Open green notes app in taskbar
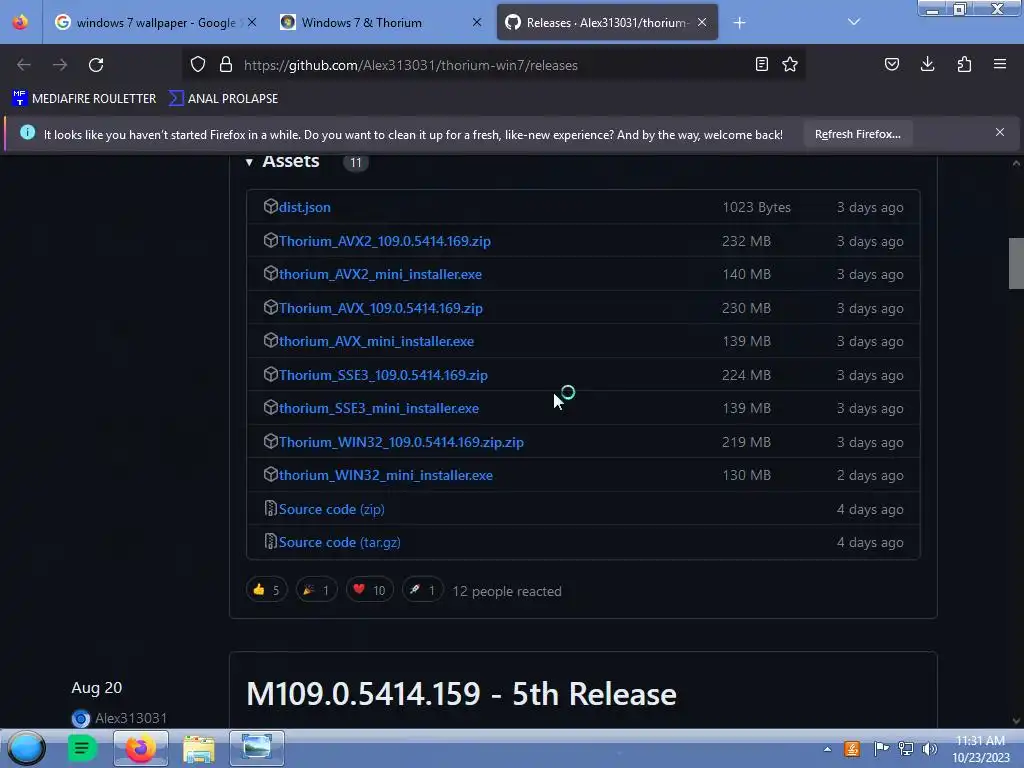 click(82, 748)
